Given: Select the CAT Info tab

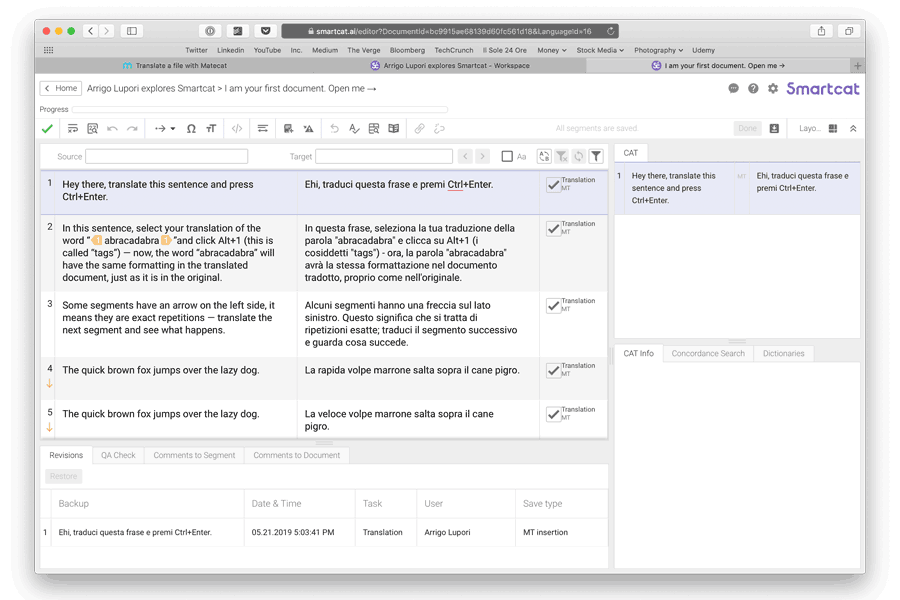Looking at the screenshot, I should (x=639, y=354).
